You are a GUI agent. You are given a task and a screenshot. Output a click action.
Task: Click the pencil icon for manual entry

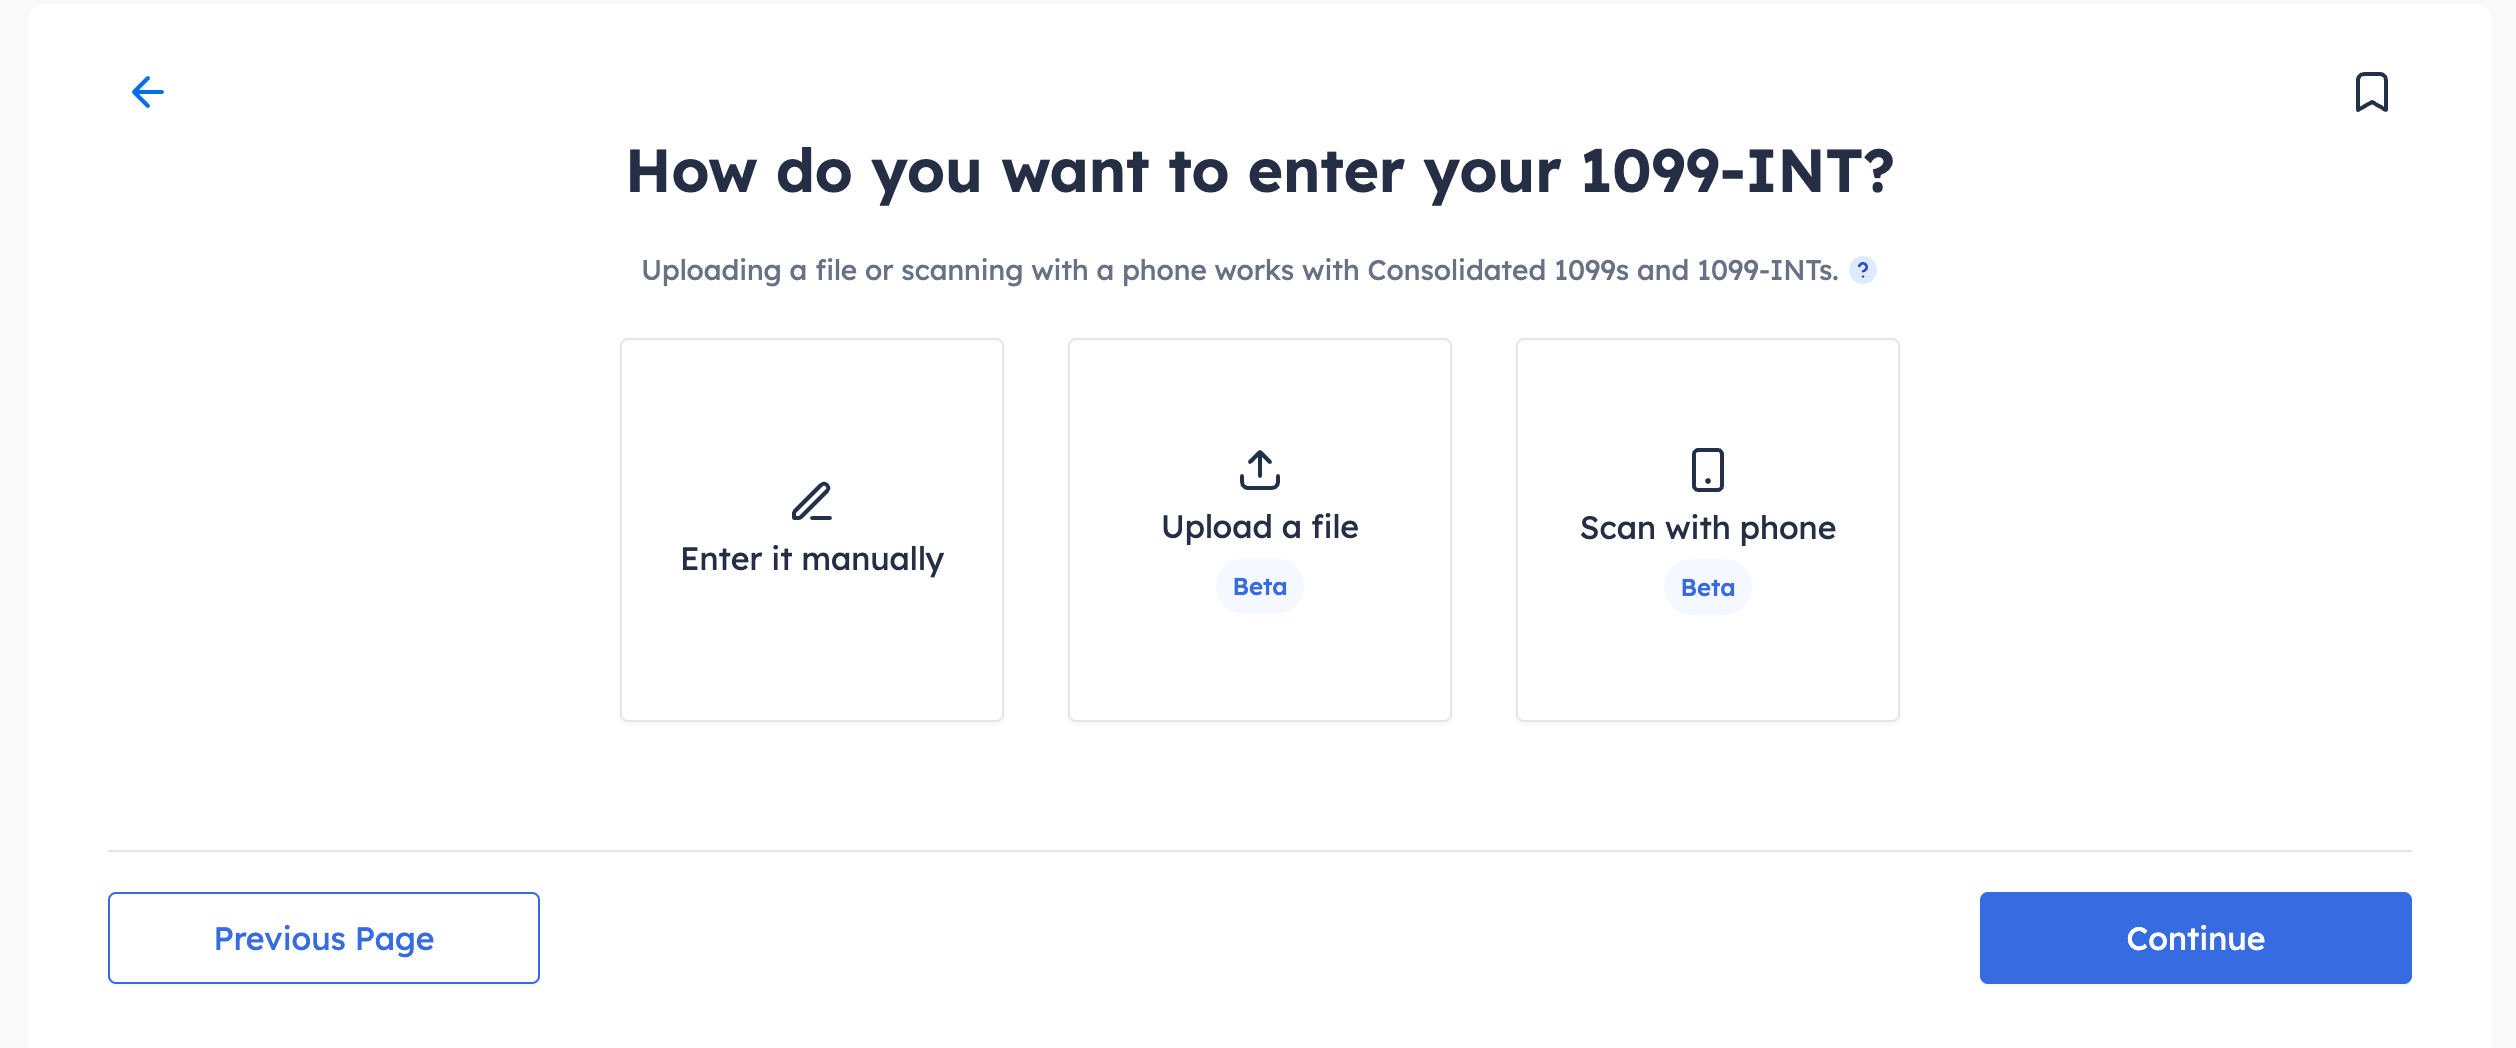click(811, 501)
